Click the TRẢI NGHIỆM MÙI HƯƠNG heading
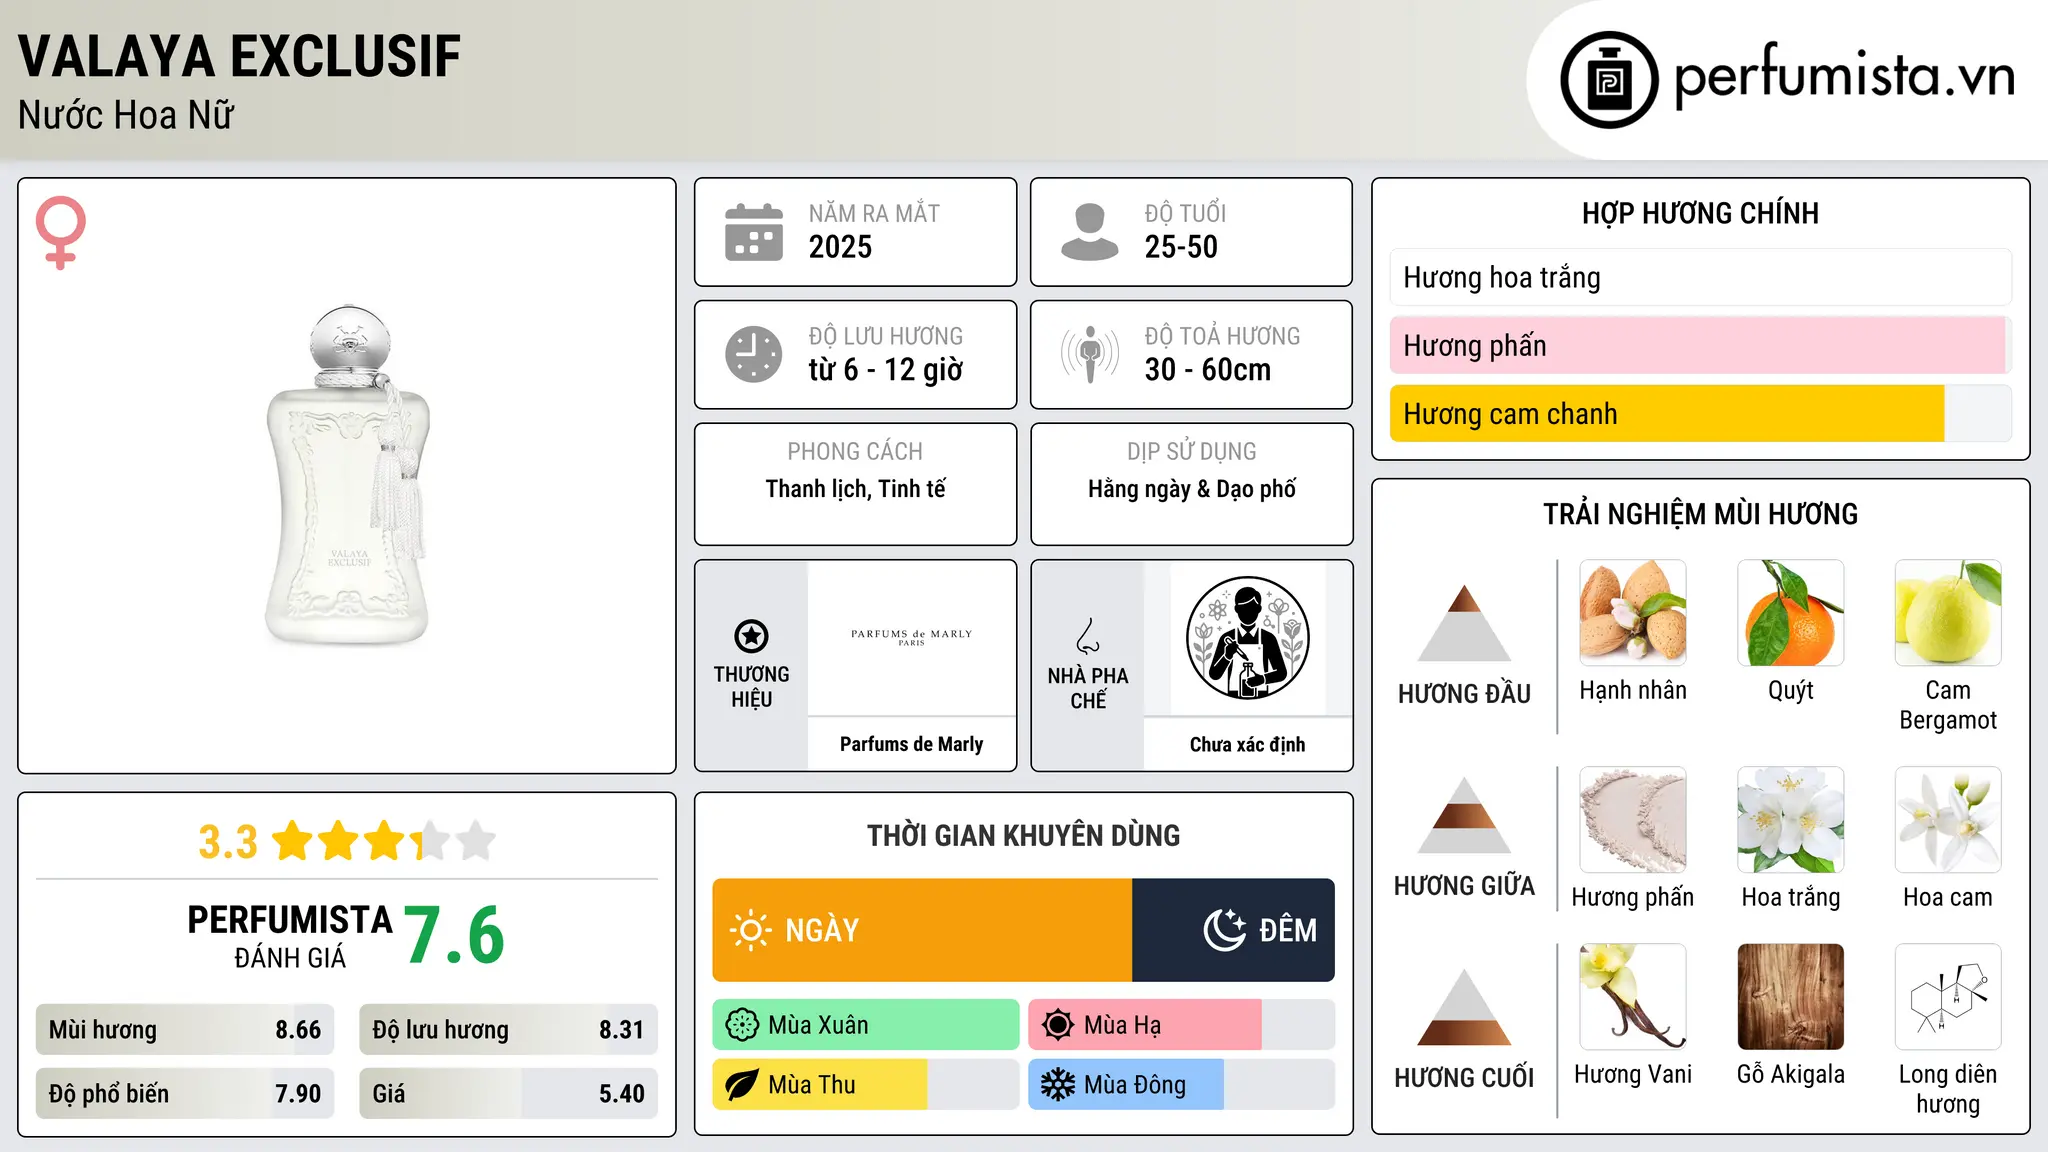 pyautogui.click(x=1700, y=514)
